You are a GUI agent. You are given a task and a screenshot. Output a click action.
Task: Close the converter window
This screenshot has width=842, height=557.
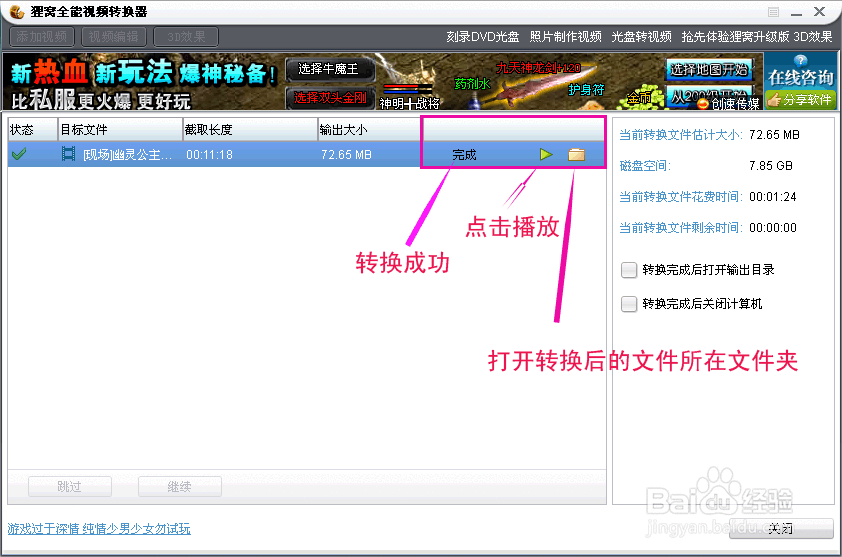(819, 12)
